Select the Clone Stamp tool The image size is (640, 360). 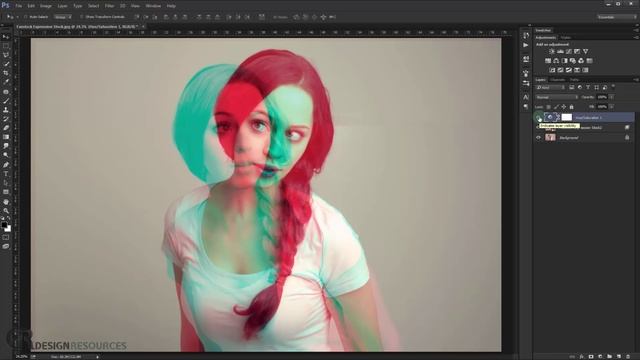point(6,110)
